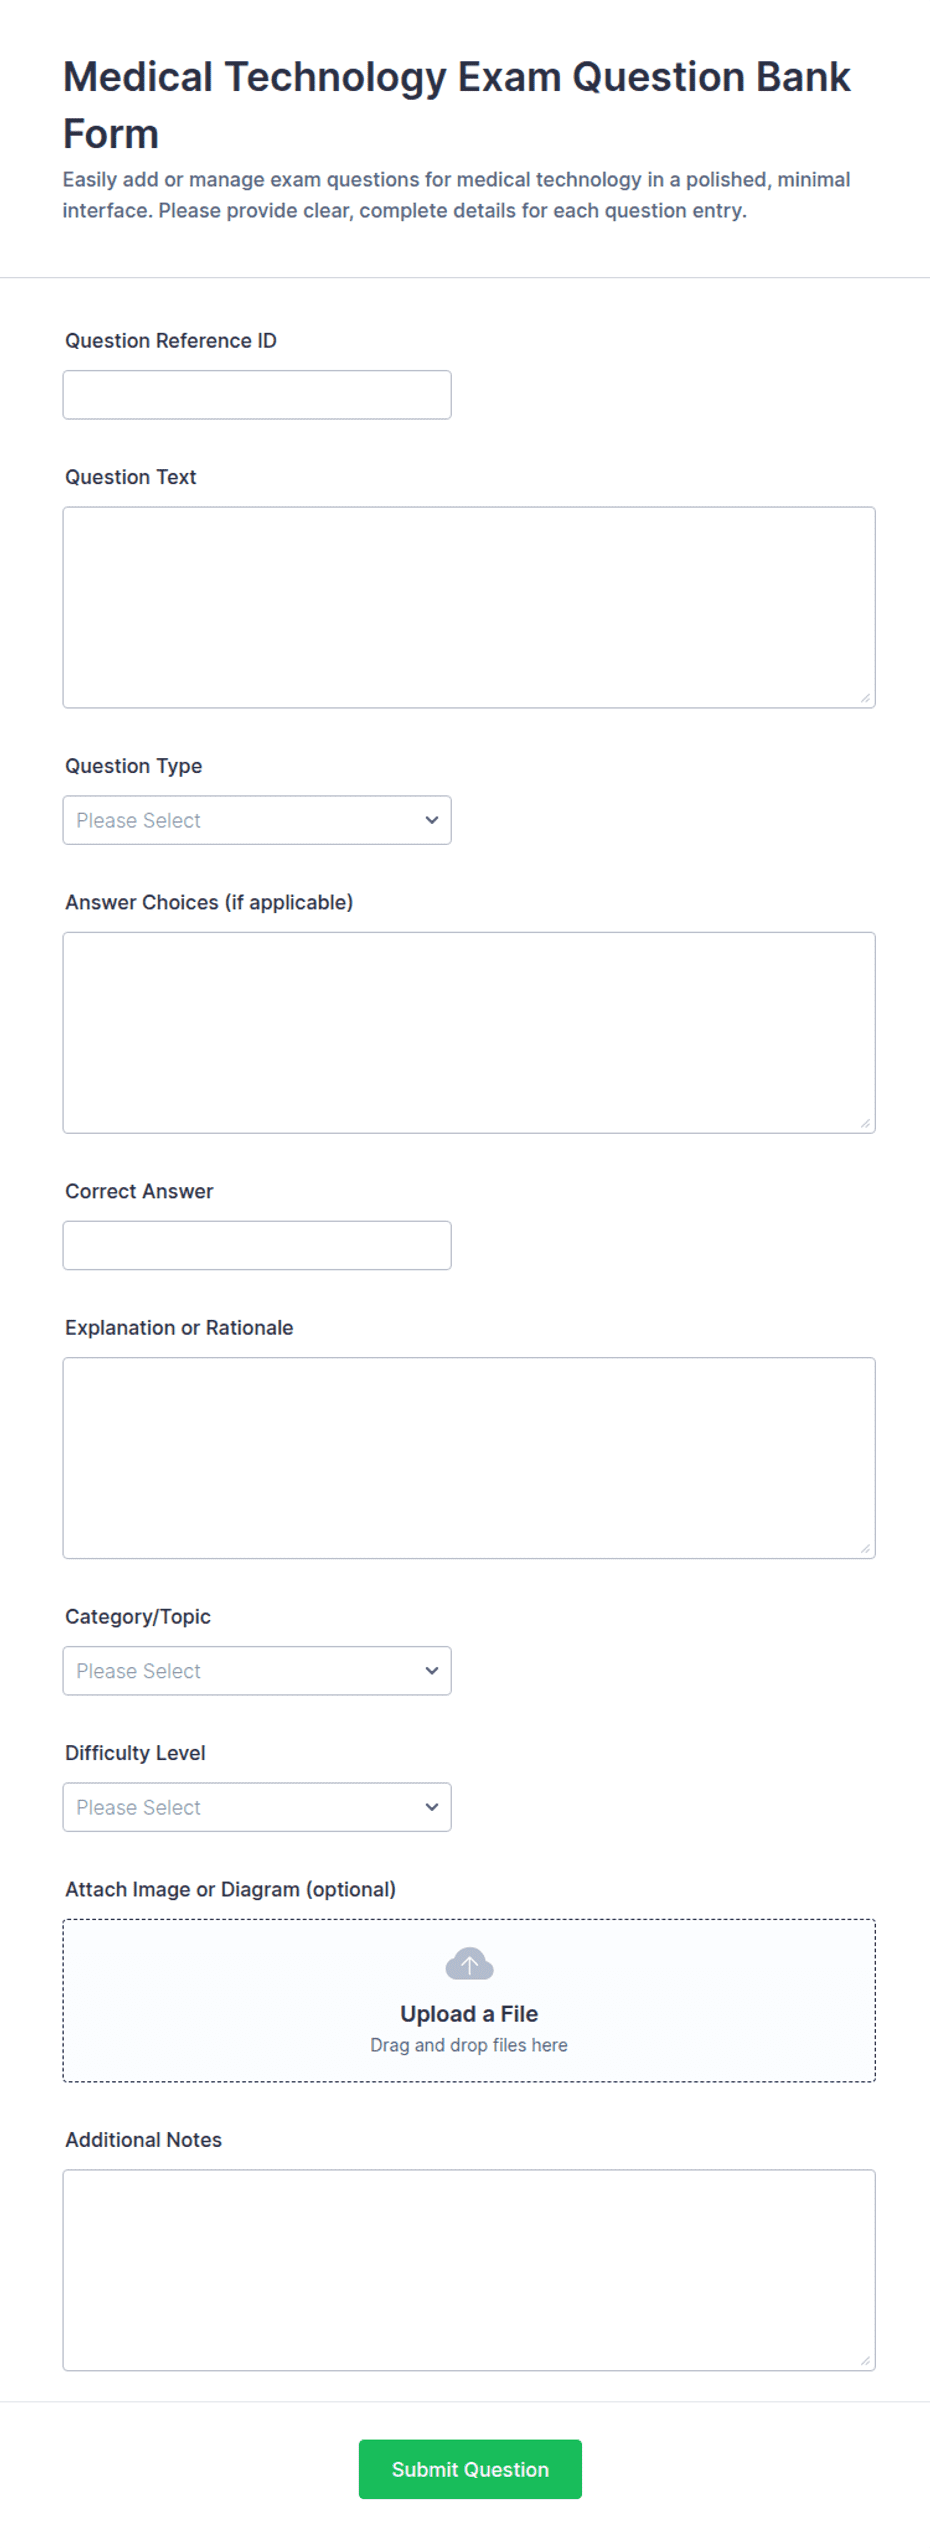
Task: Click the Category/Topic dropdown chevron arrow
Action: tap(432, 1671)
